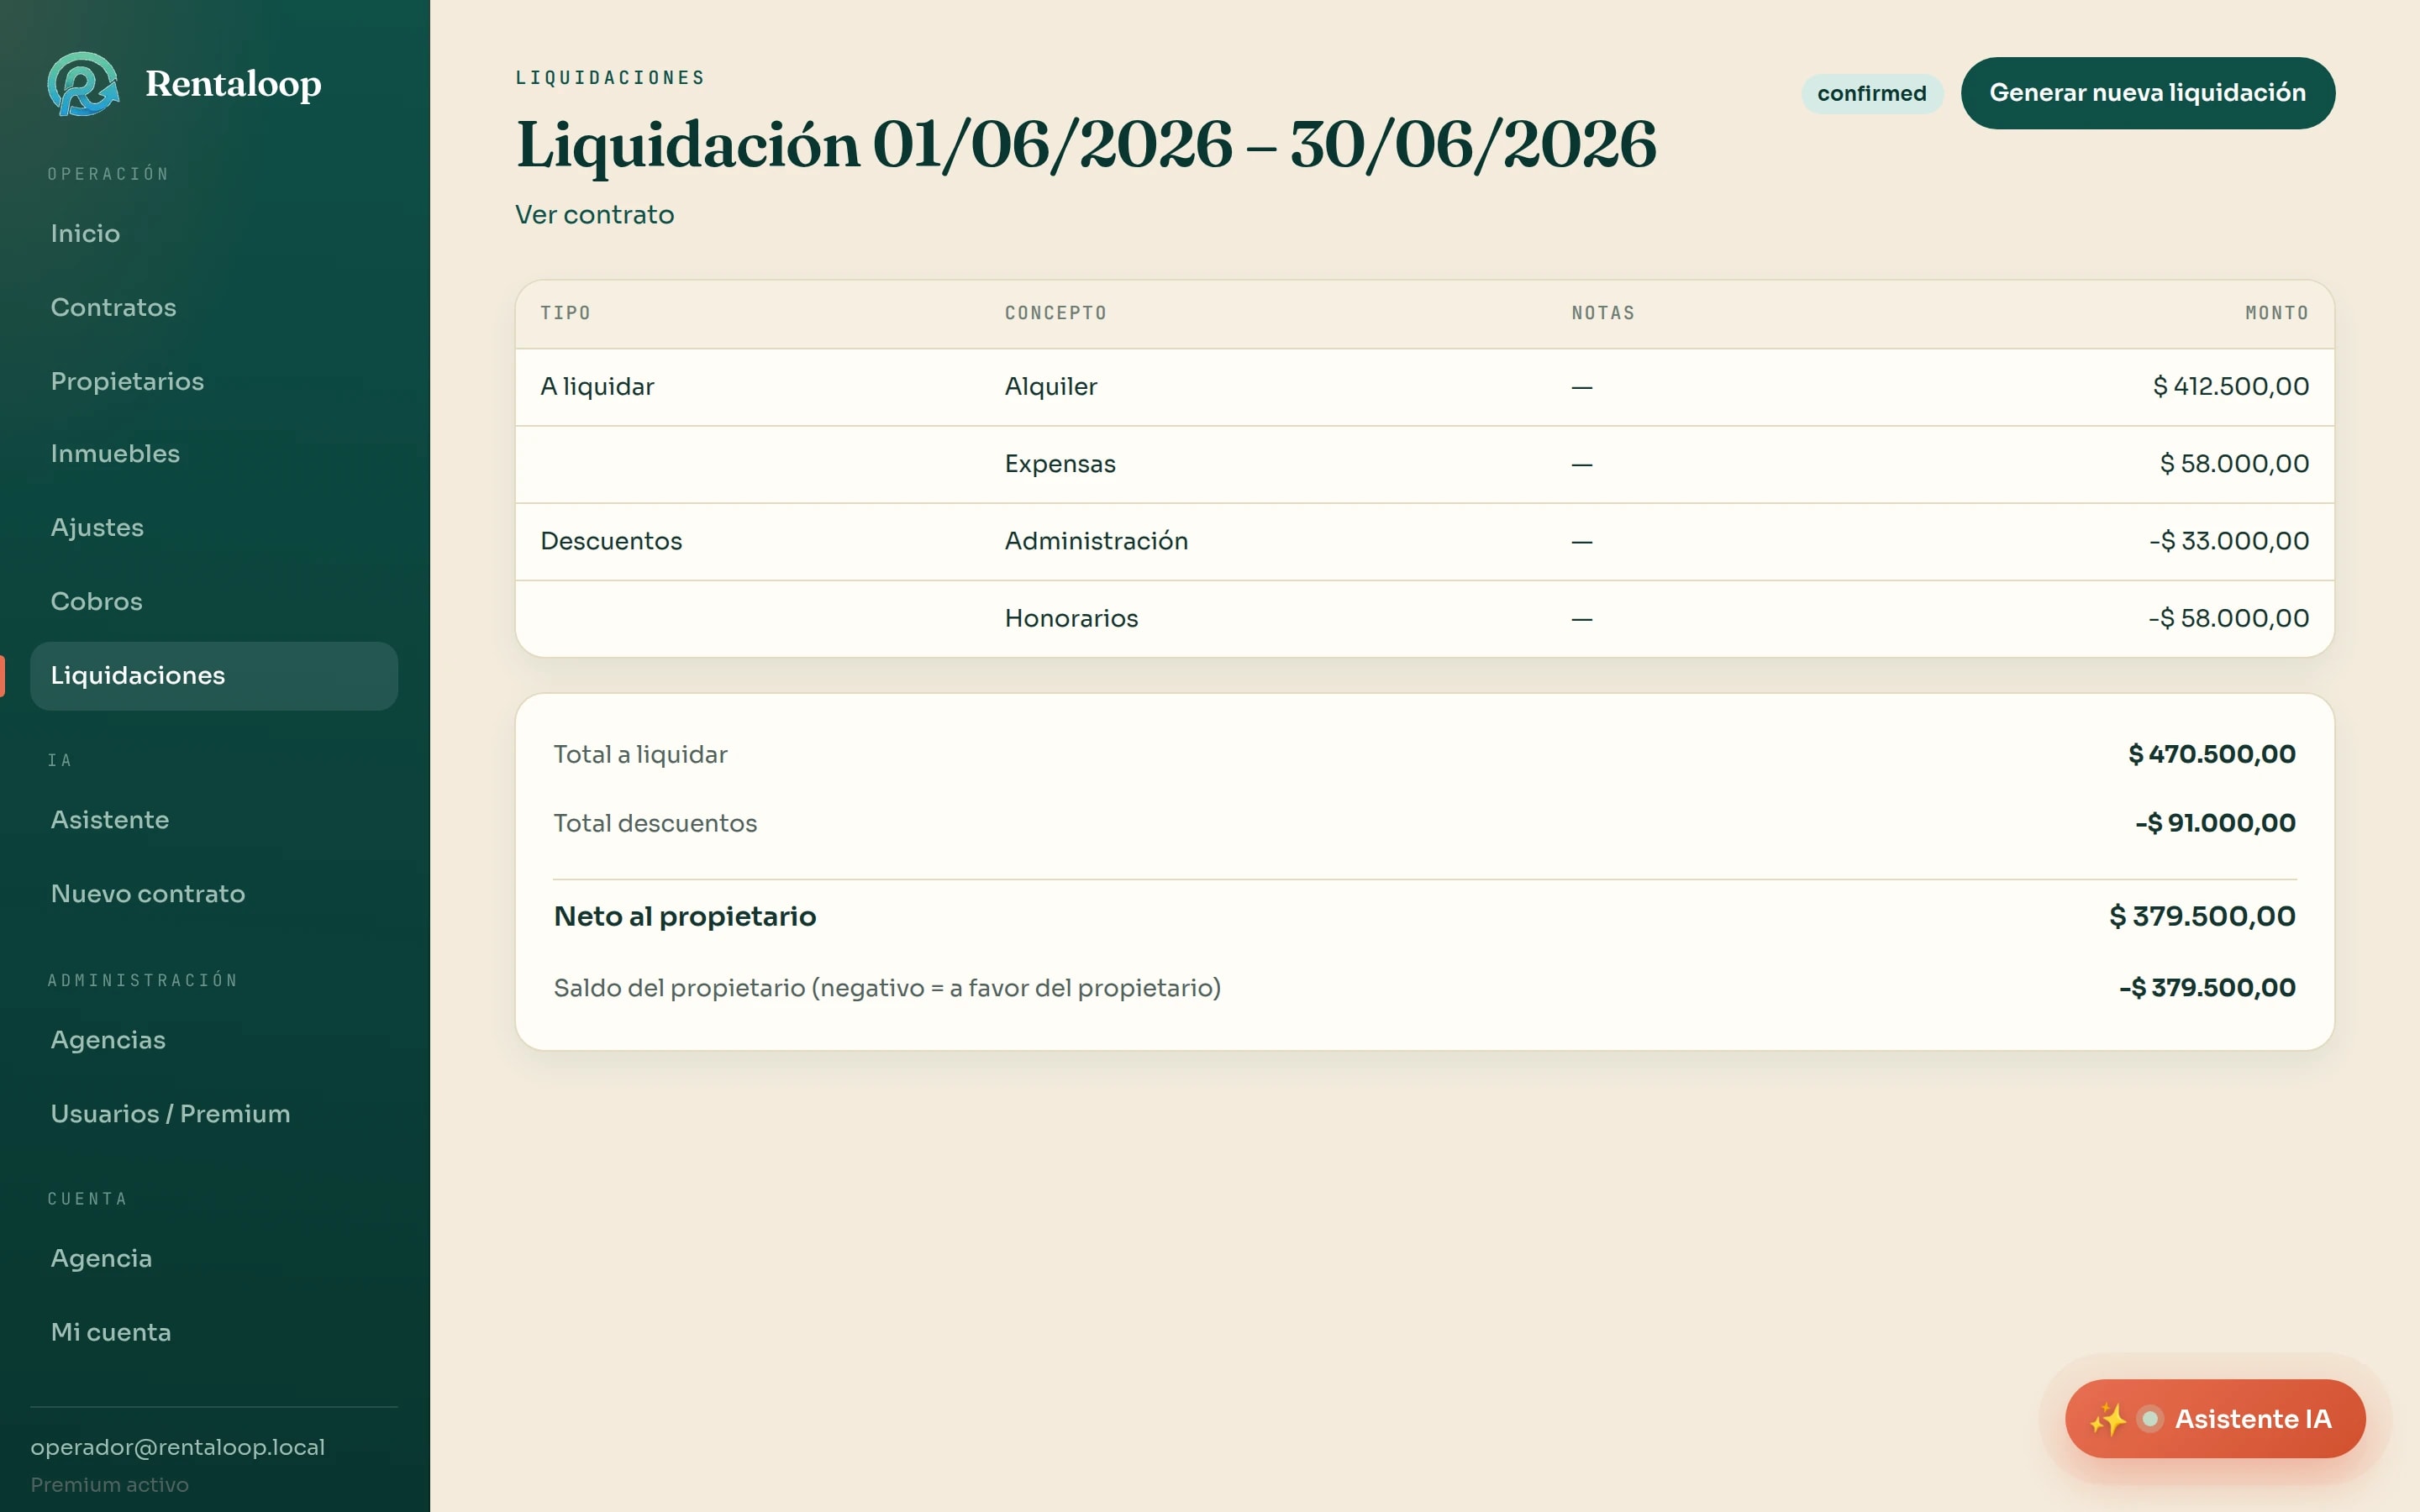Click the $ 470.500,00 total
Image resolution: width=2420 pixels, height=1512 pixels.
[2211, 754]
